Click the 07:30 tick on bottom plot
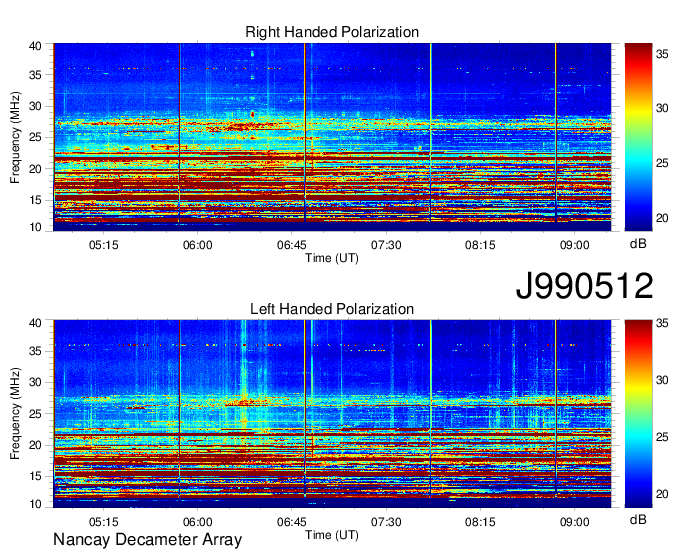The height and width of the screenshot is (552, 680). [x=386, y=522]
